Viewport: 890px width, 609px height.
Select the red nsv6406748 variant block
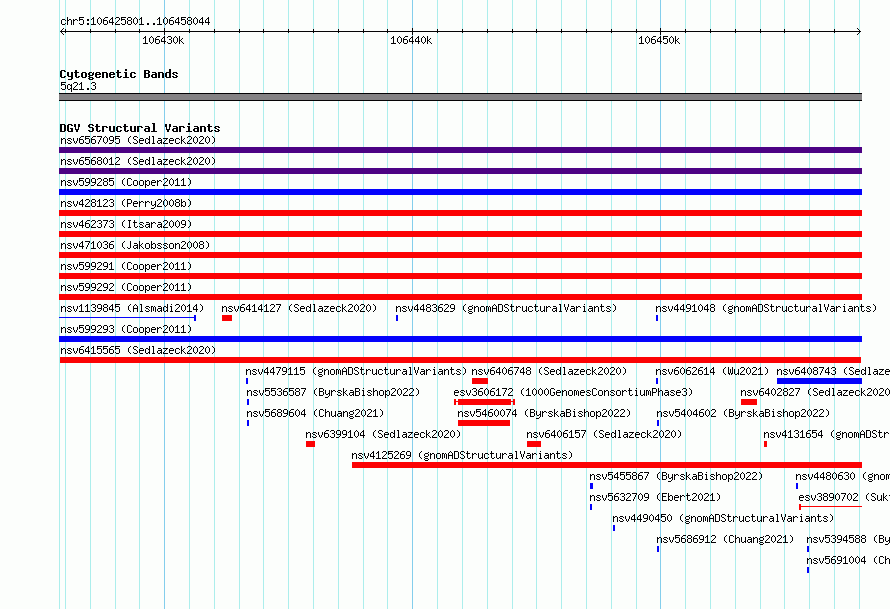tap(480, 381)
